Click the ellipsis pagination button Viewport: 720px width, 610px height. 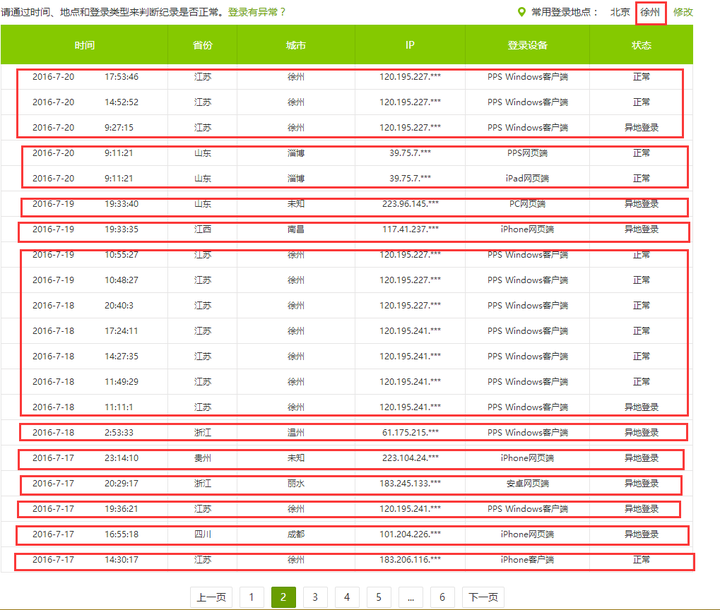[x=411, y=597]
